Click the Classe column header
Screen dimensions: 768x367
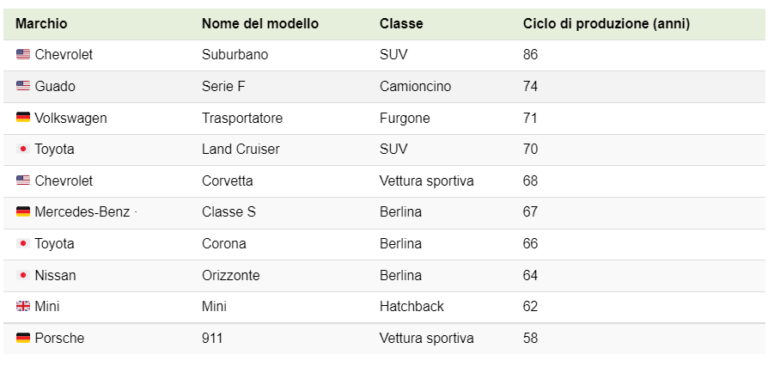coord(401,24)
